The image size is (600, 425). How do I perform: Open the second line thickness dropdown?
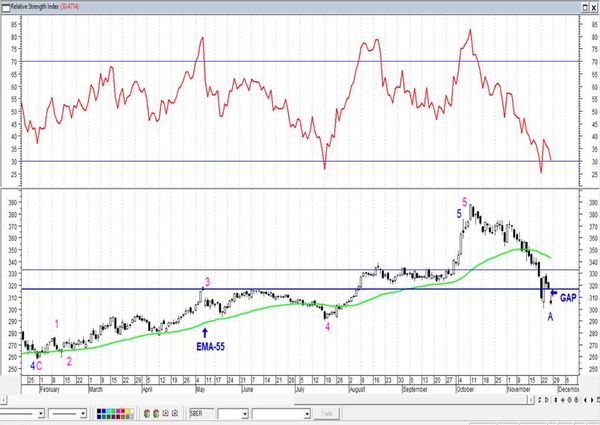tap(83, 414)
